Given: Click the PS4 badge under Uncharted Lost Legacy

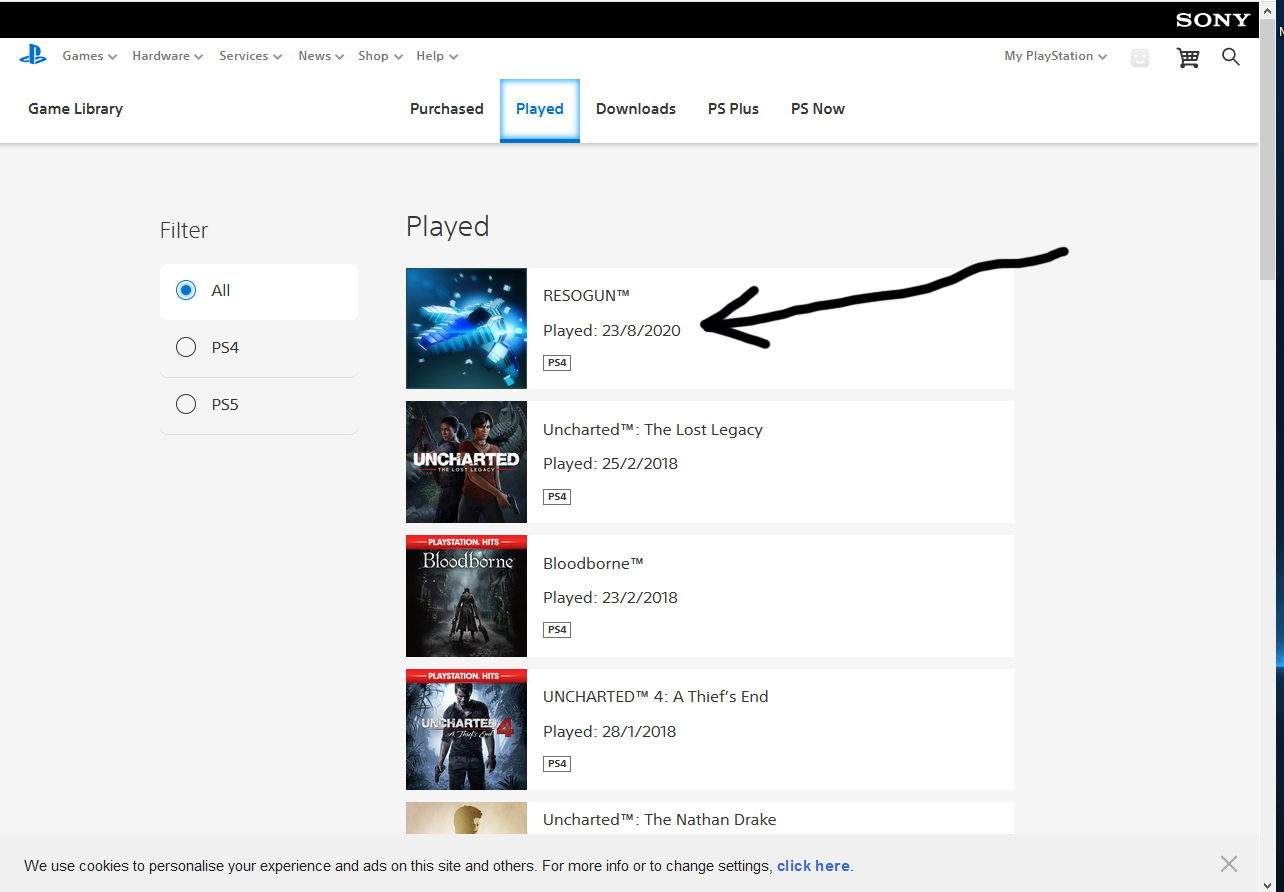Looking at the screenshot, I should coord(557,497).
